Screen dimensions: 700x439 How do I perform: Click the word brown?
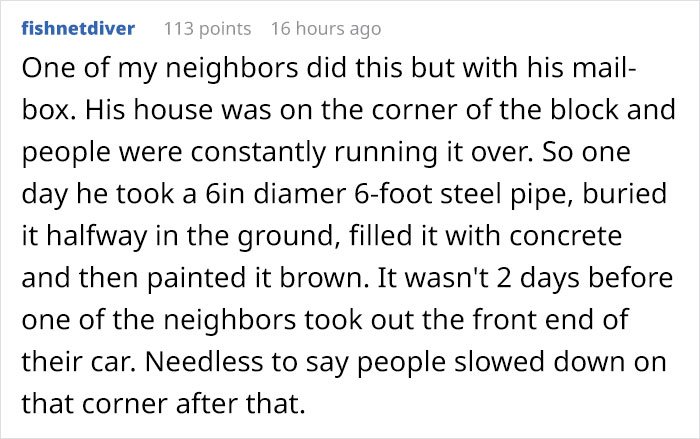point(321,279)
